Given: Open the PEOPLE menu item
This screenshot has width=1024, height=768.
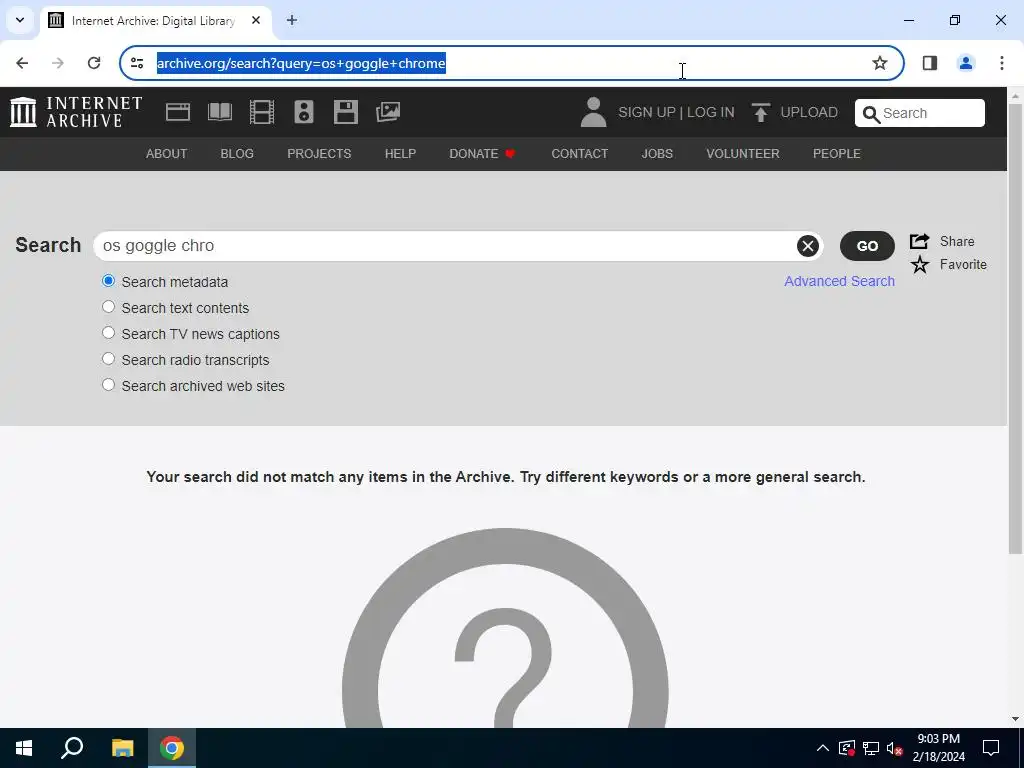Looking at the screenshot, I should [837, 153].
